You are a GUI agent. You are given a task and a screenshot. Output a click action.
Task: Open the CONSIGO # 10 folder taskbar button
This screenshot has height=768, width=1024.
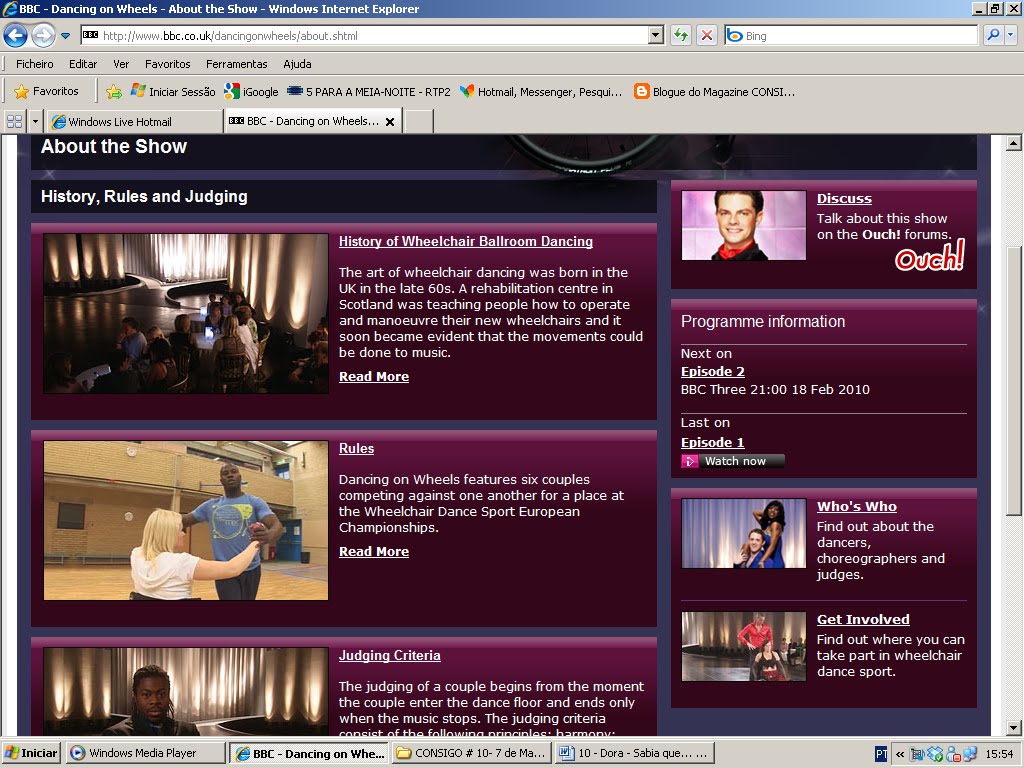(x=472, y=753)
